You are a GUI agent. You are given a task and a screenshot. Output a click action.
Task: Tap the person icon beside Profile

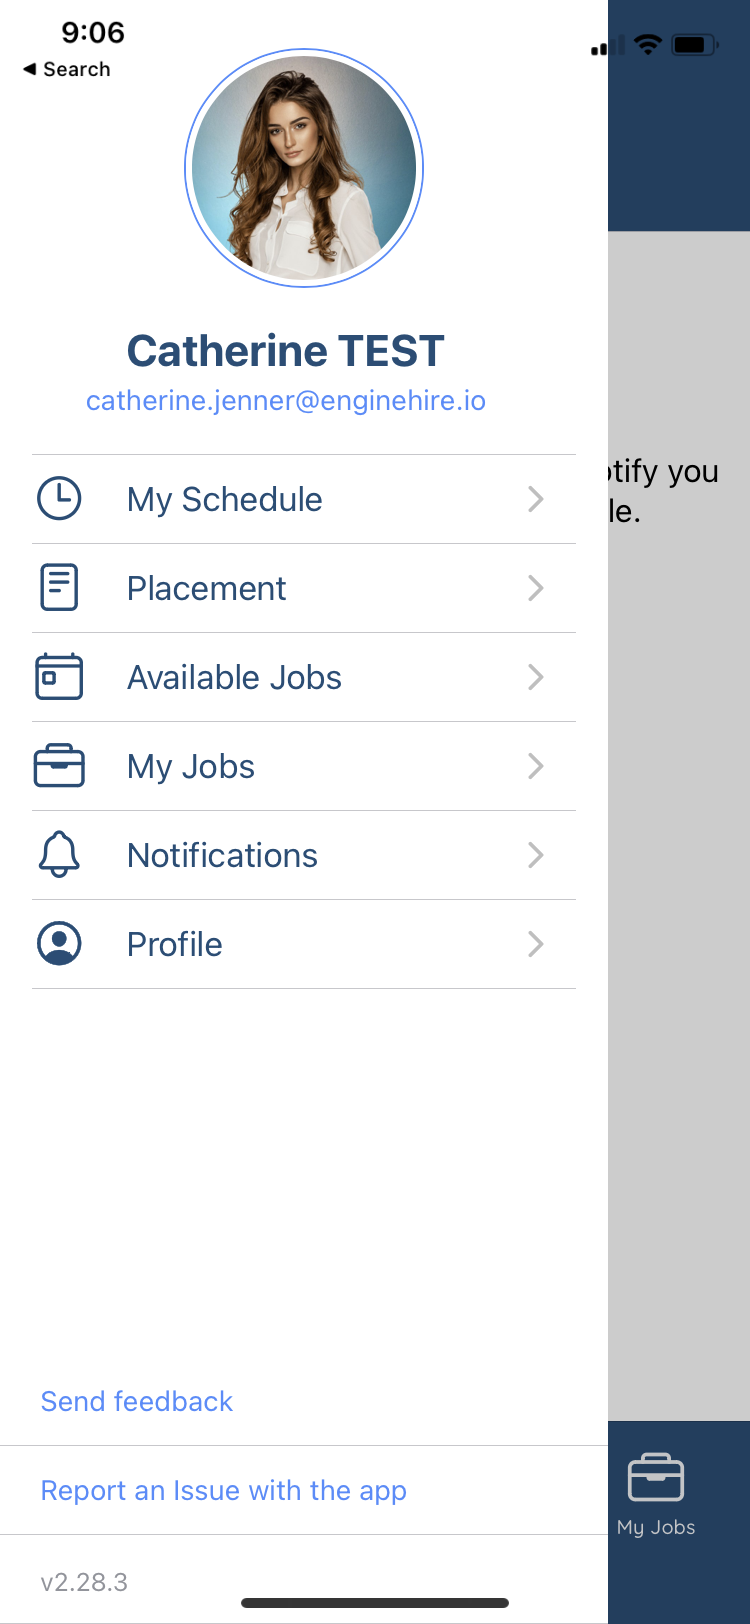click(59, 943)
